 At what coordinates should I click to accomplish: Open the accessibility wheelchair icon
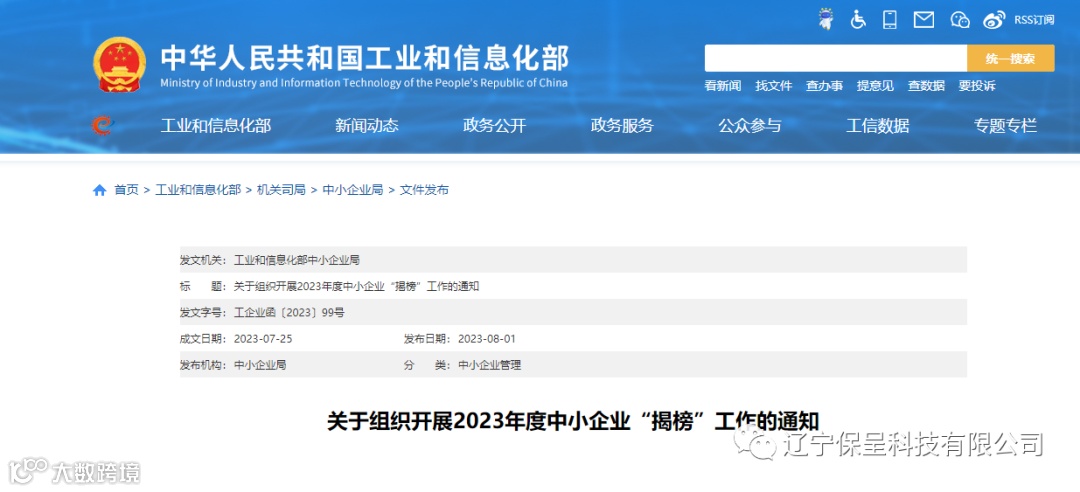click(x=858, y=19)
